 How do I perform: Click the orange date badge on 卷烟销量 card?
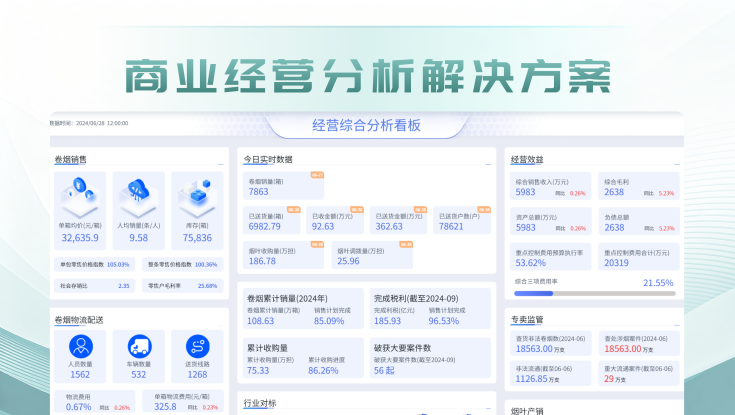click(x=317, y=175)
